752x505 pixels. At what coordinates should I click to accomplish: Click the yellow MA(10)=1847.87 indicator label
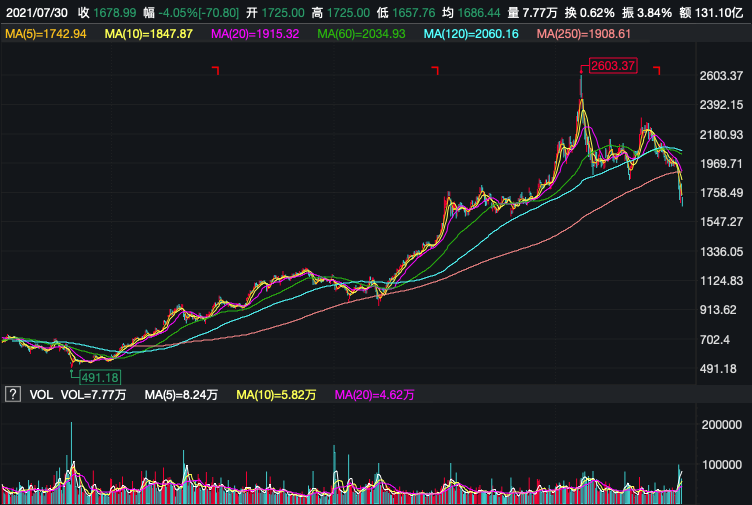148,34
